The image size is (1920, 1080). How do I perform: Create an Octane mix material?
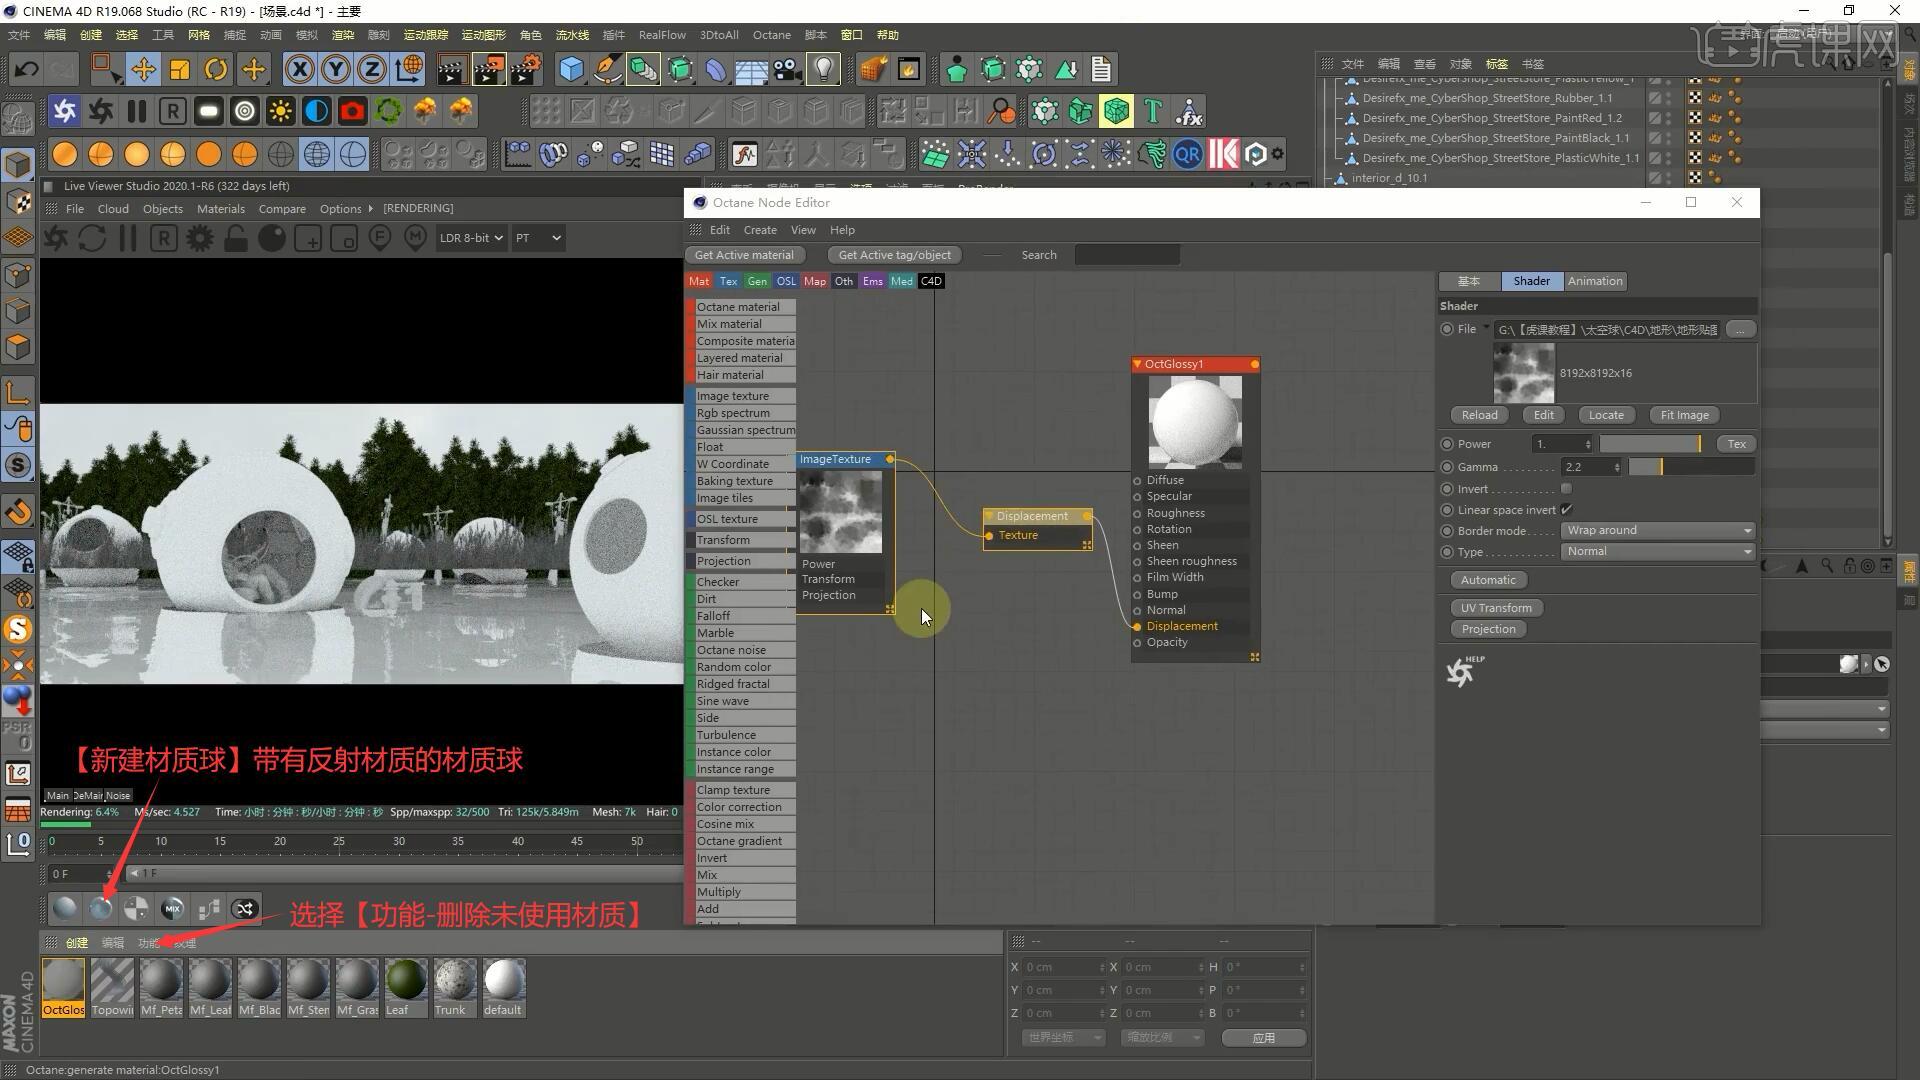tap(173, 908)
